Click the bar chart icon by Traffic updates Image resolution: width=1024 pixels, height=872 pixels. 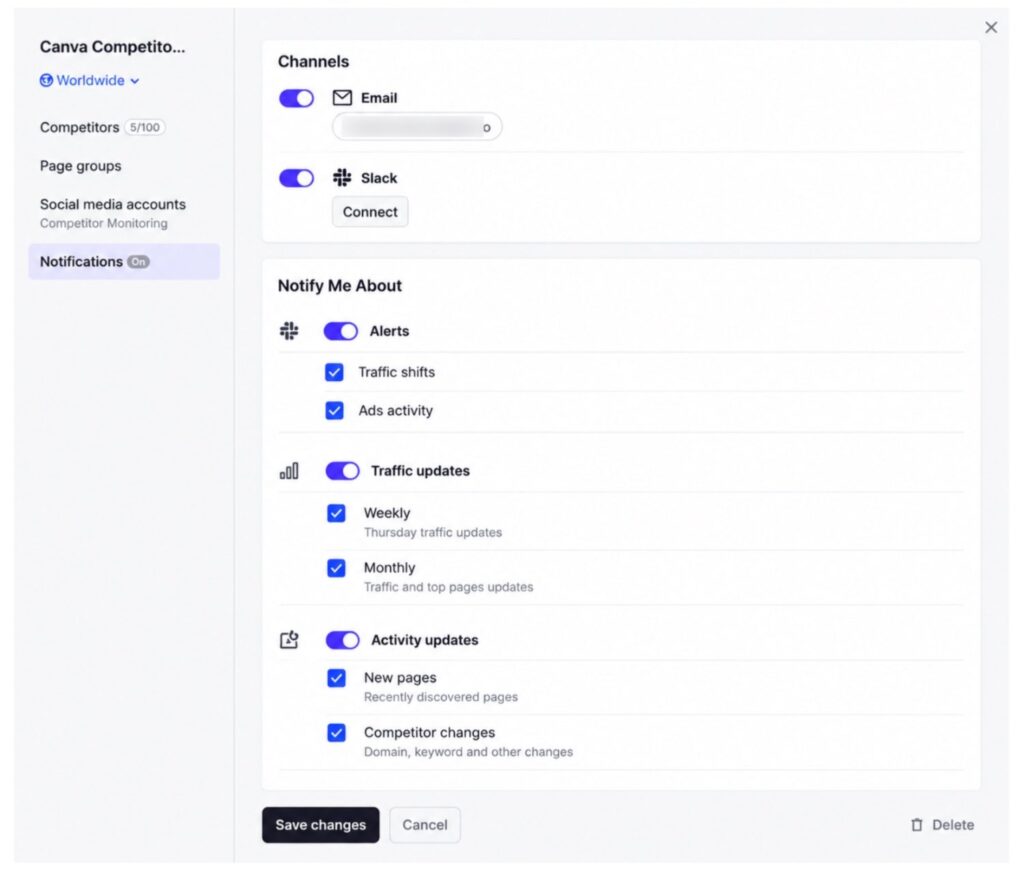click(x=289, y=471)
